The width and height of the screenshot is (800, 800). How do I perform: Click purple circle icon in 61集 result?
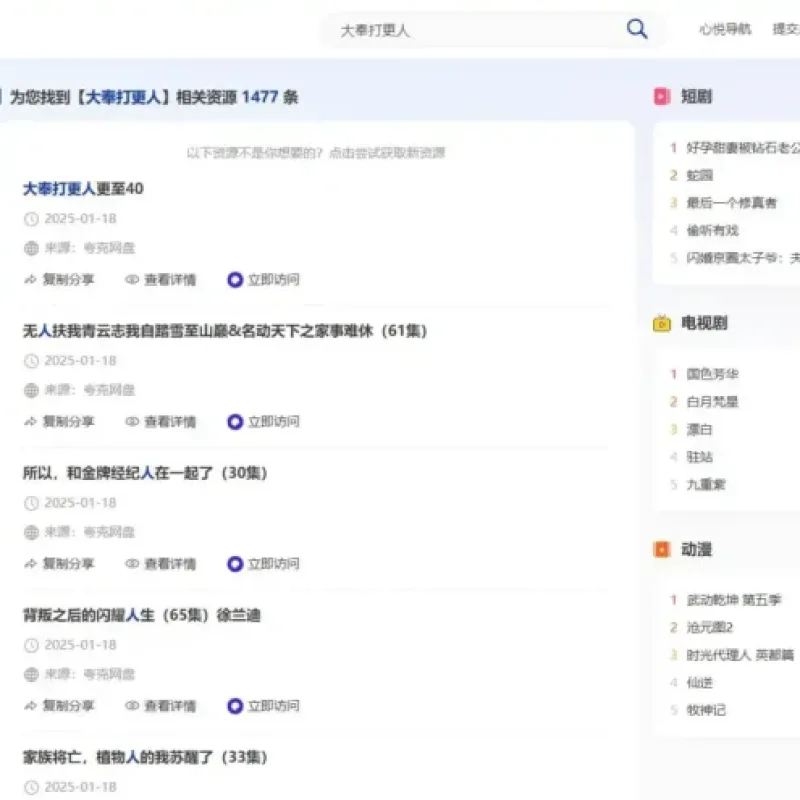(x=235, y=421)
